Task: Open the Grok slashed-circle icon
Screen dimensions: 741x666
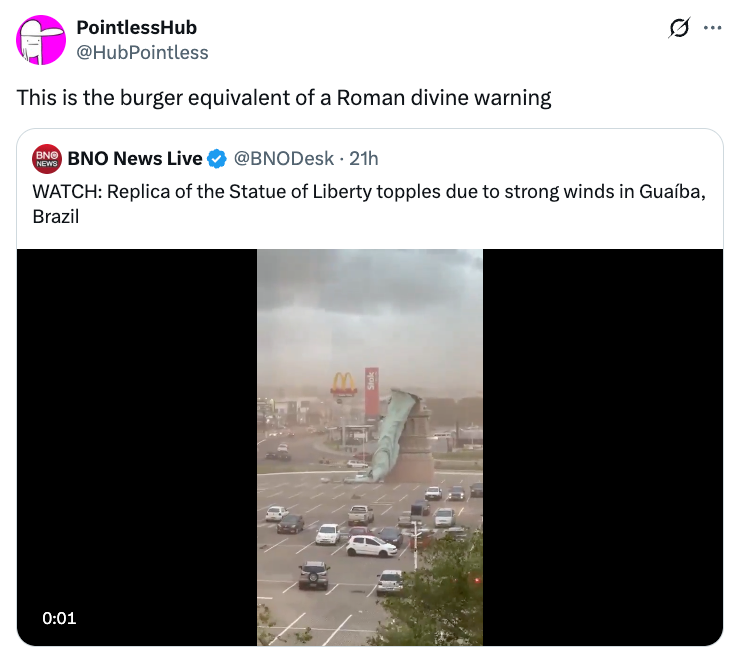Action: click(679, 28)
